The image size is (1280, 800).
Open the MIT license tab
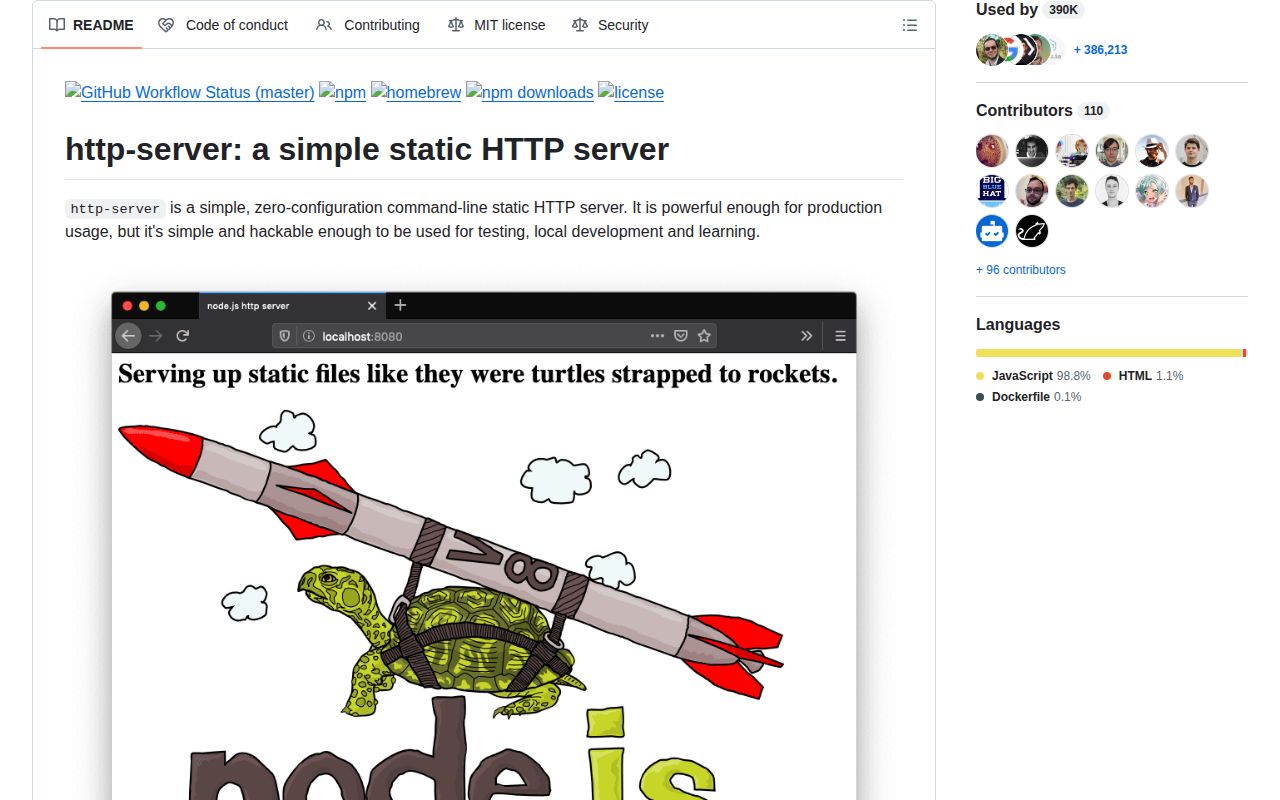496,25
